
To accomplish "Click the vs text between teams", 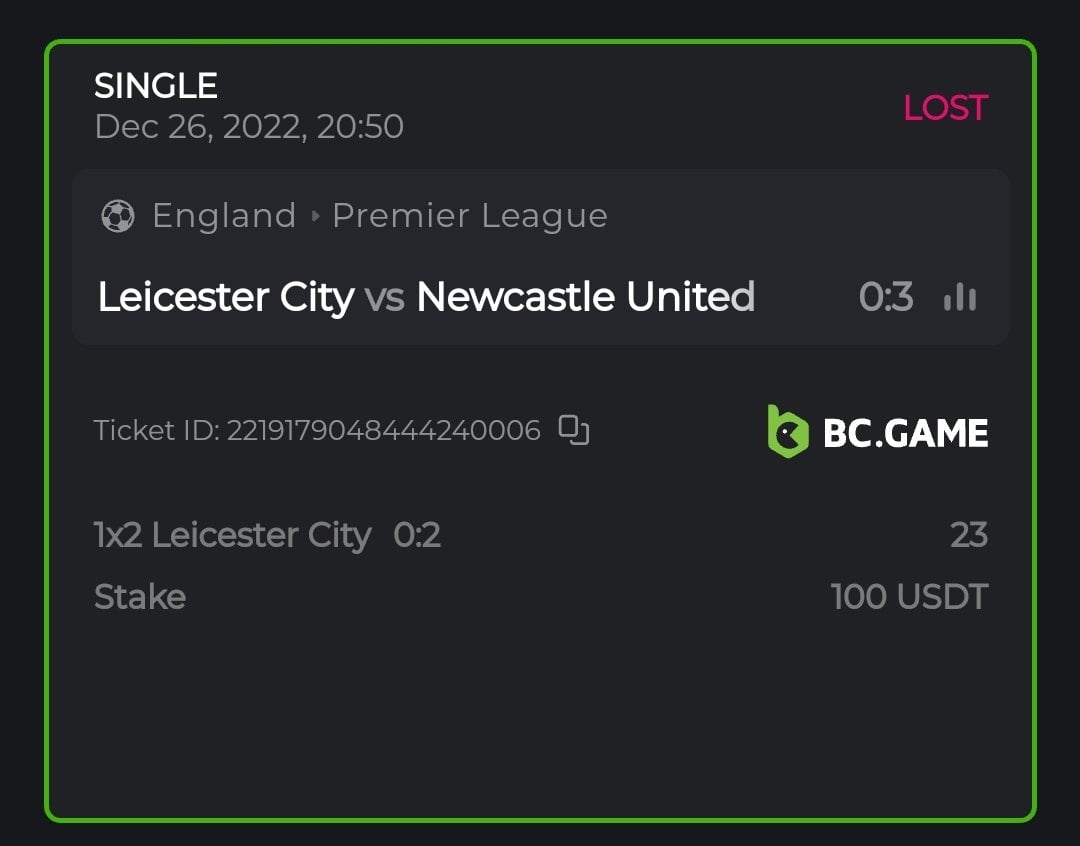I will tap(385, 297).
